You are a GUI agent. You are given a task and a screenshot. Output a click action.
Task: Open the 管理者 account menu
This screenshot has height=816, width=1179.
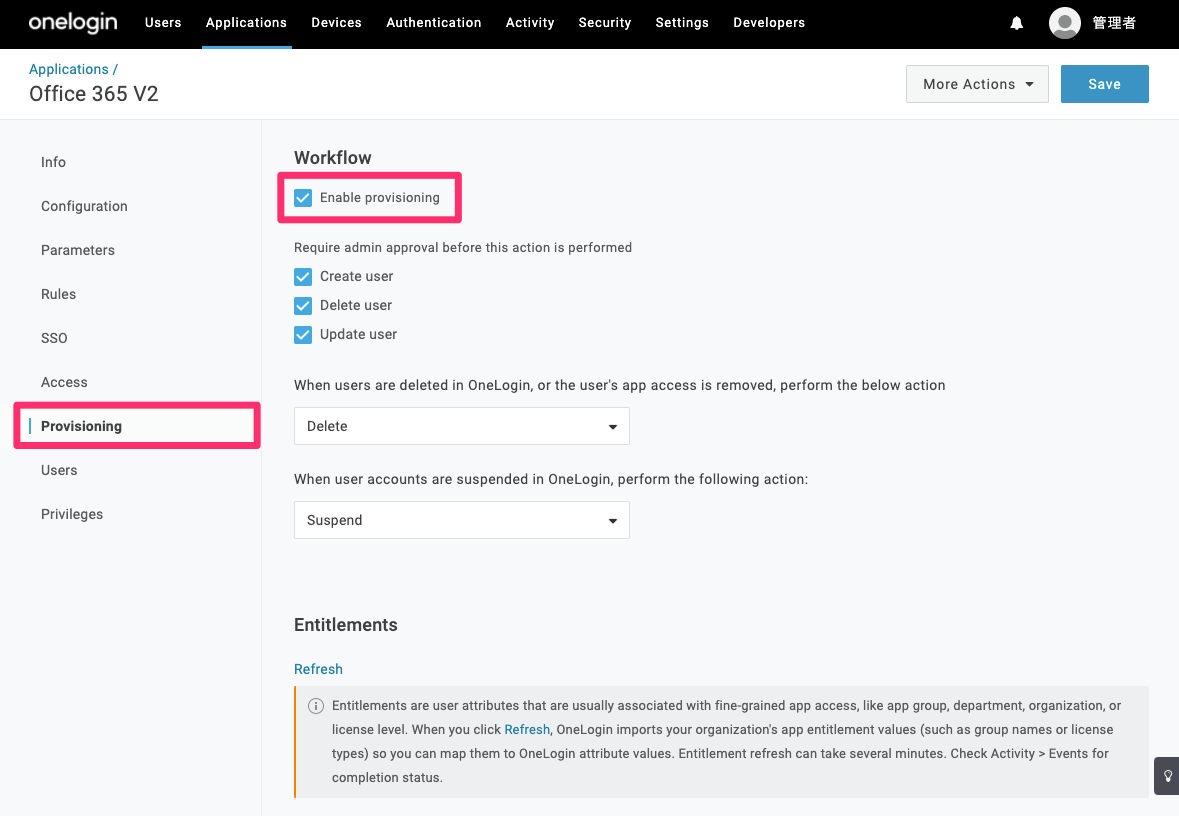(x=1114, y=23)
